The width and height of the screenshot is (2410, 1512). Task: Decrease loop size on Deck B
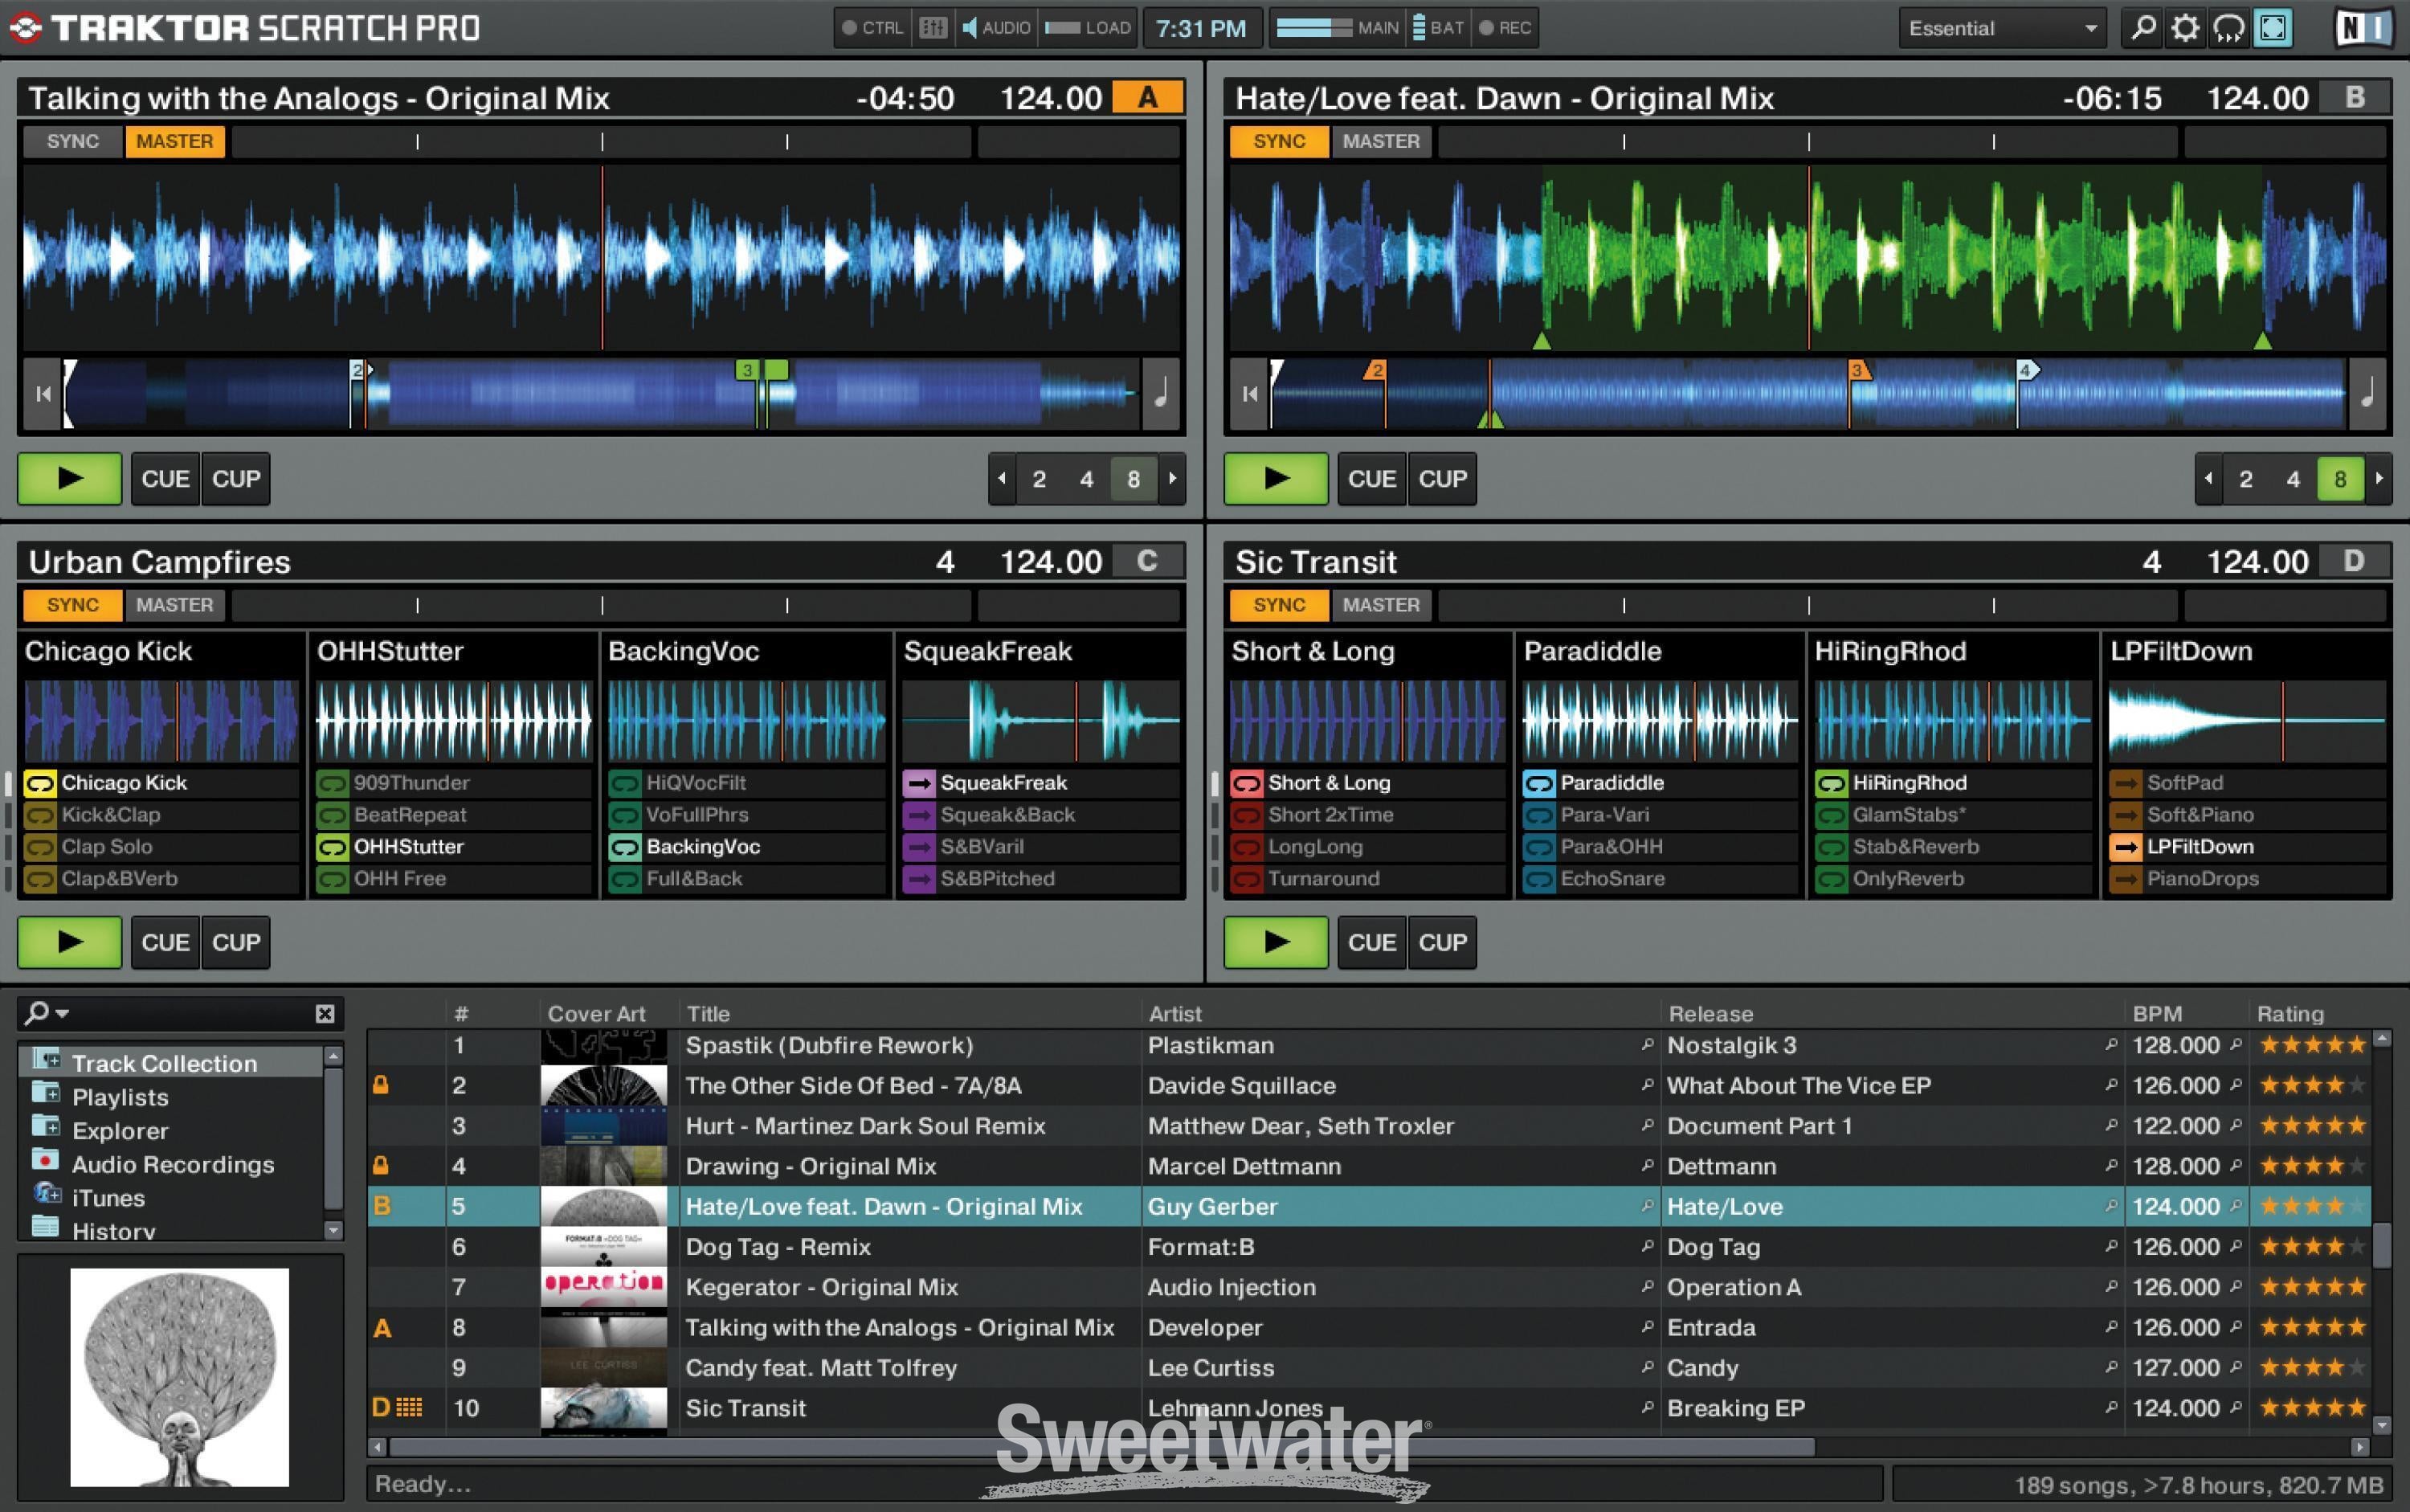pos(2208,478)
